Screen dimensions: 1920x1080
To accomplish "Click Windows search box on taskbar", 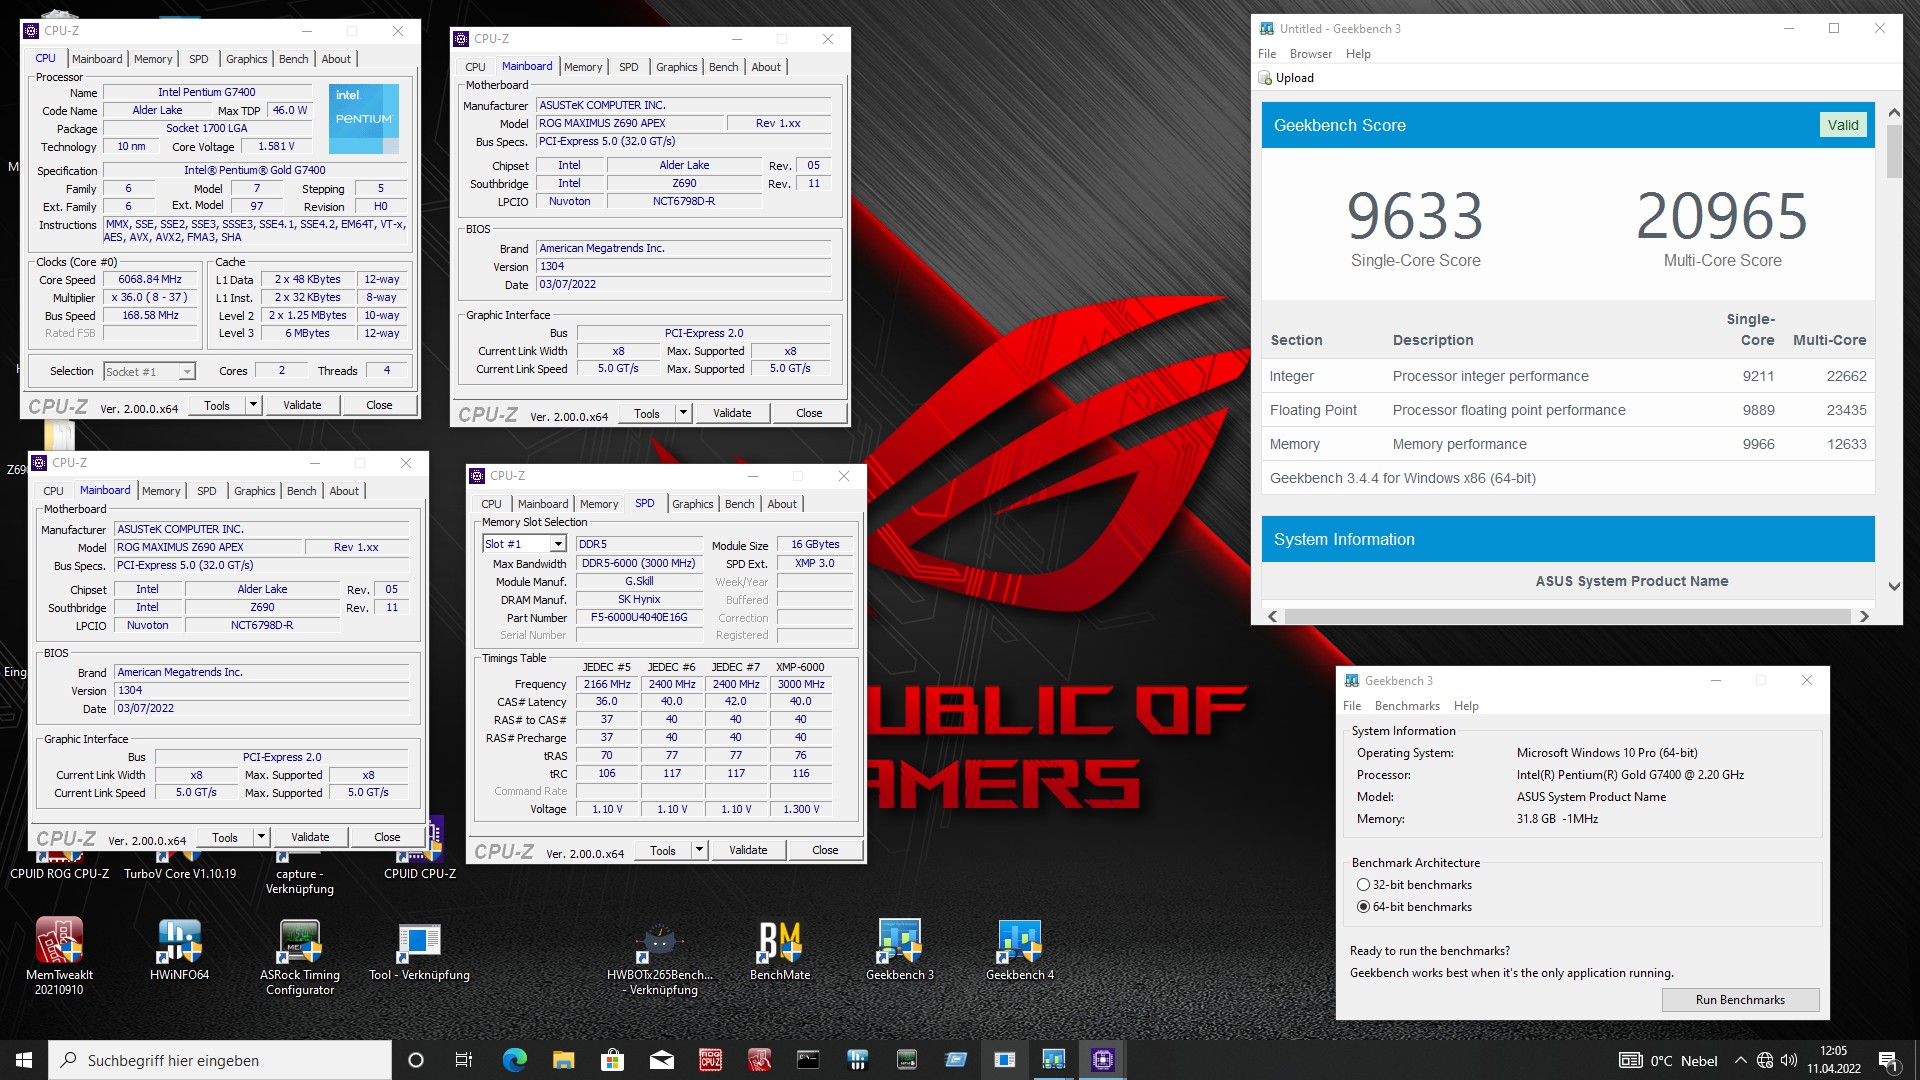I will pyautogui.click(x=220, y=1060).
